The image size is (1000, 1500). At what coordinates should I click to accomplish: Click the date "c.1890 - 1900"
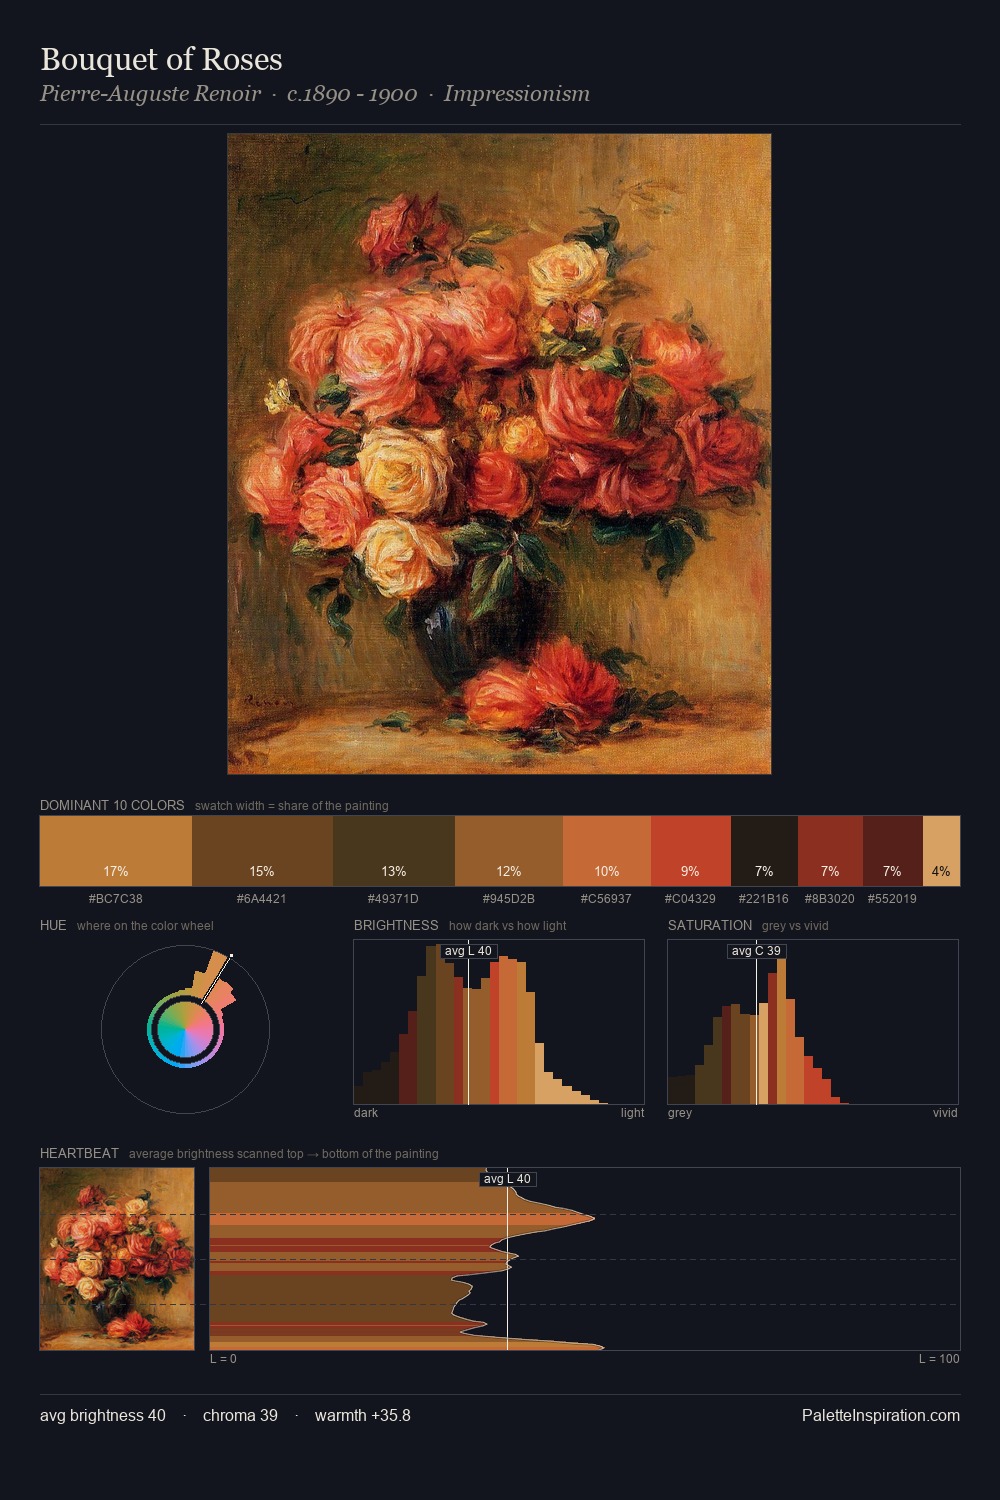coord(352,94)
